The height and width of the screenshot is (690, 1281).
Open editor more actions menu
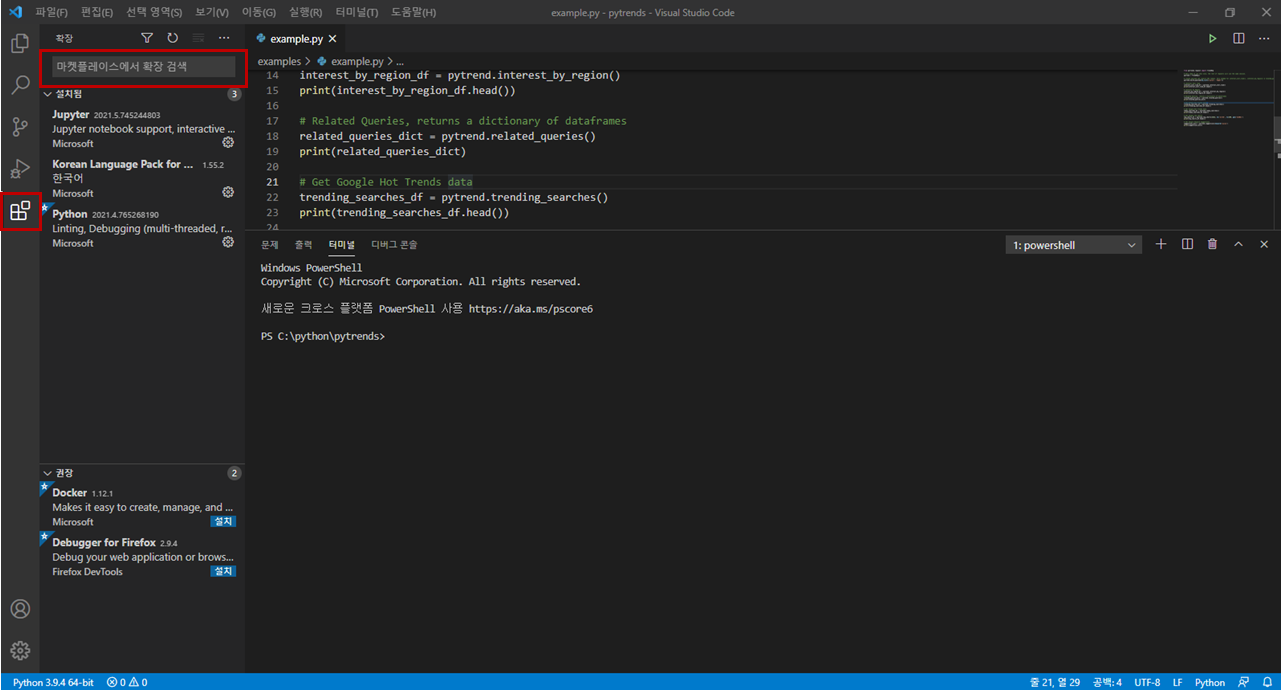click(x=1263, y=39)
